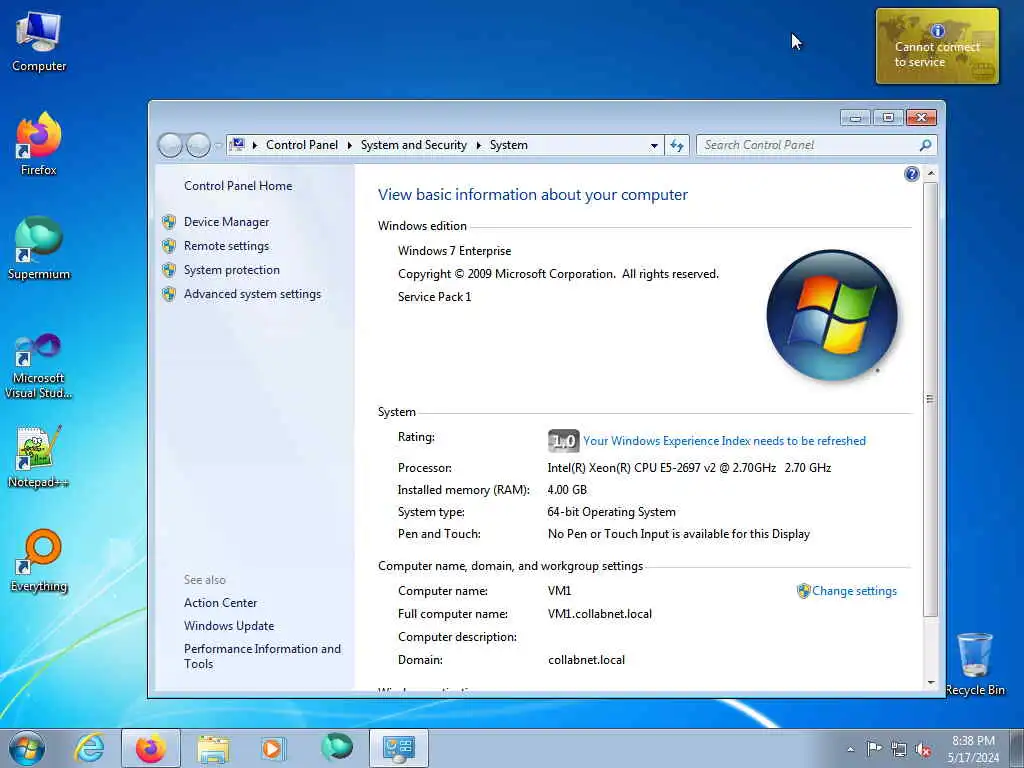Open Microsoft Visual Studio desktop shortcut

coord(39,366)
